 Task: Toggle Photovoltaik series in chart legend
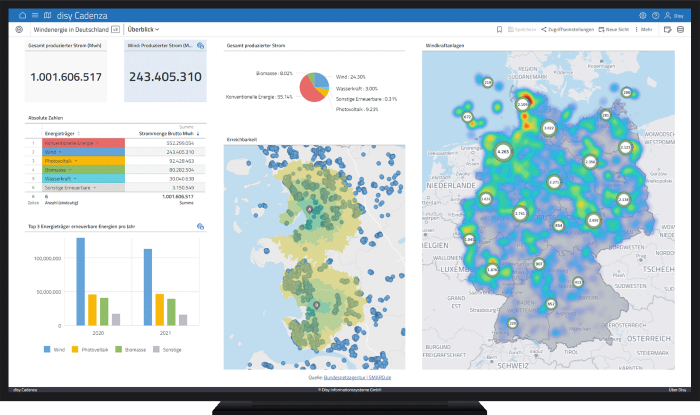(x=90, y=349)
